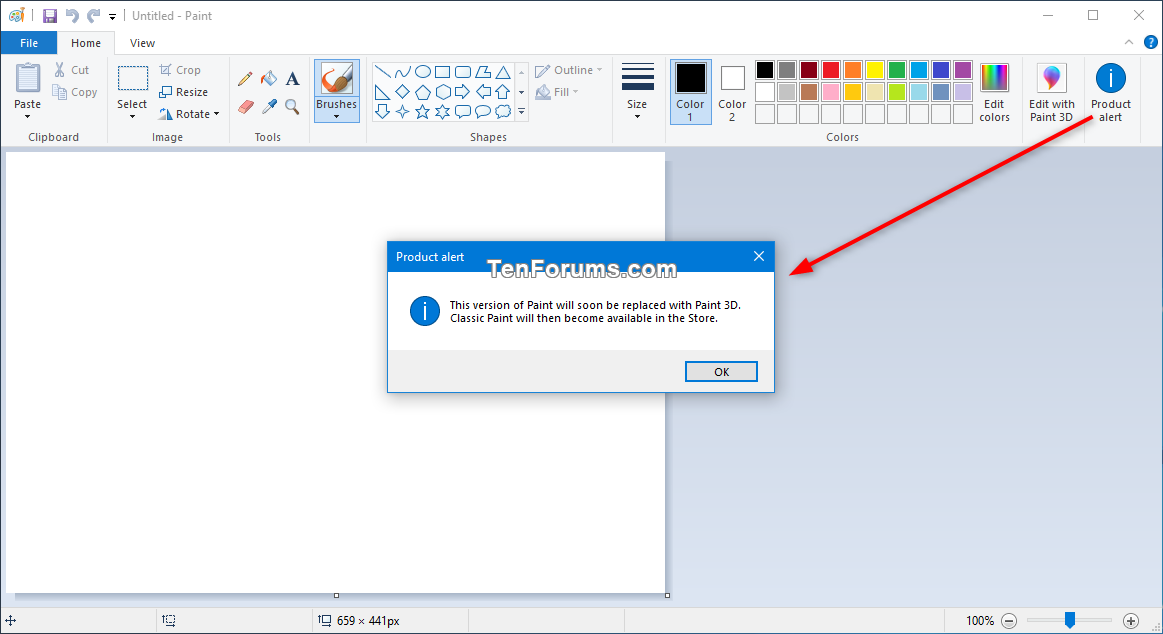Select the Text tool
The image size is (1163, 634).
(x=292, y=79)
